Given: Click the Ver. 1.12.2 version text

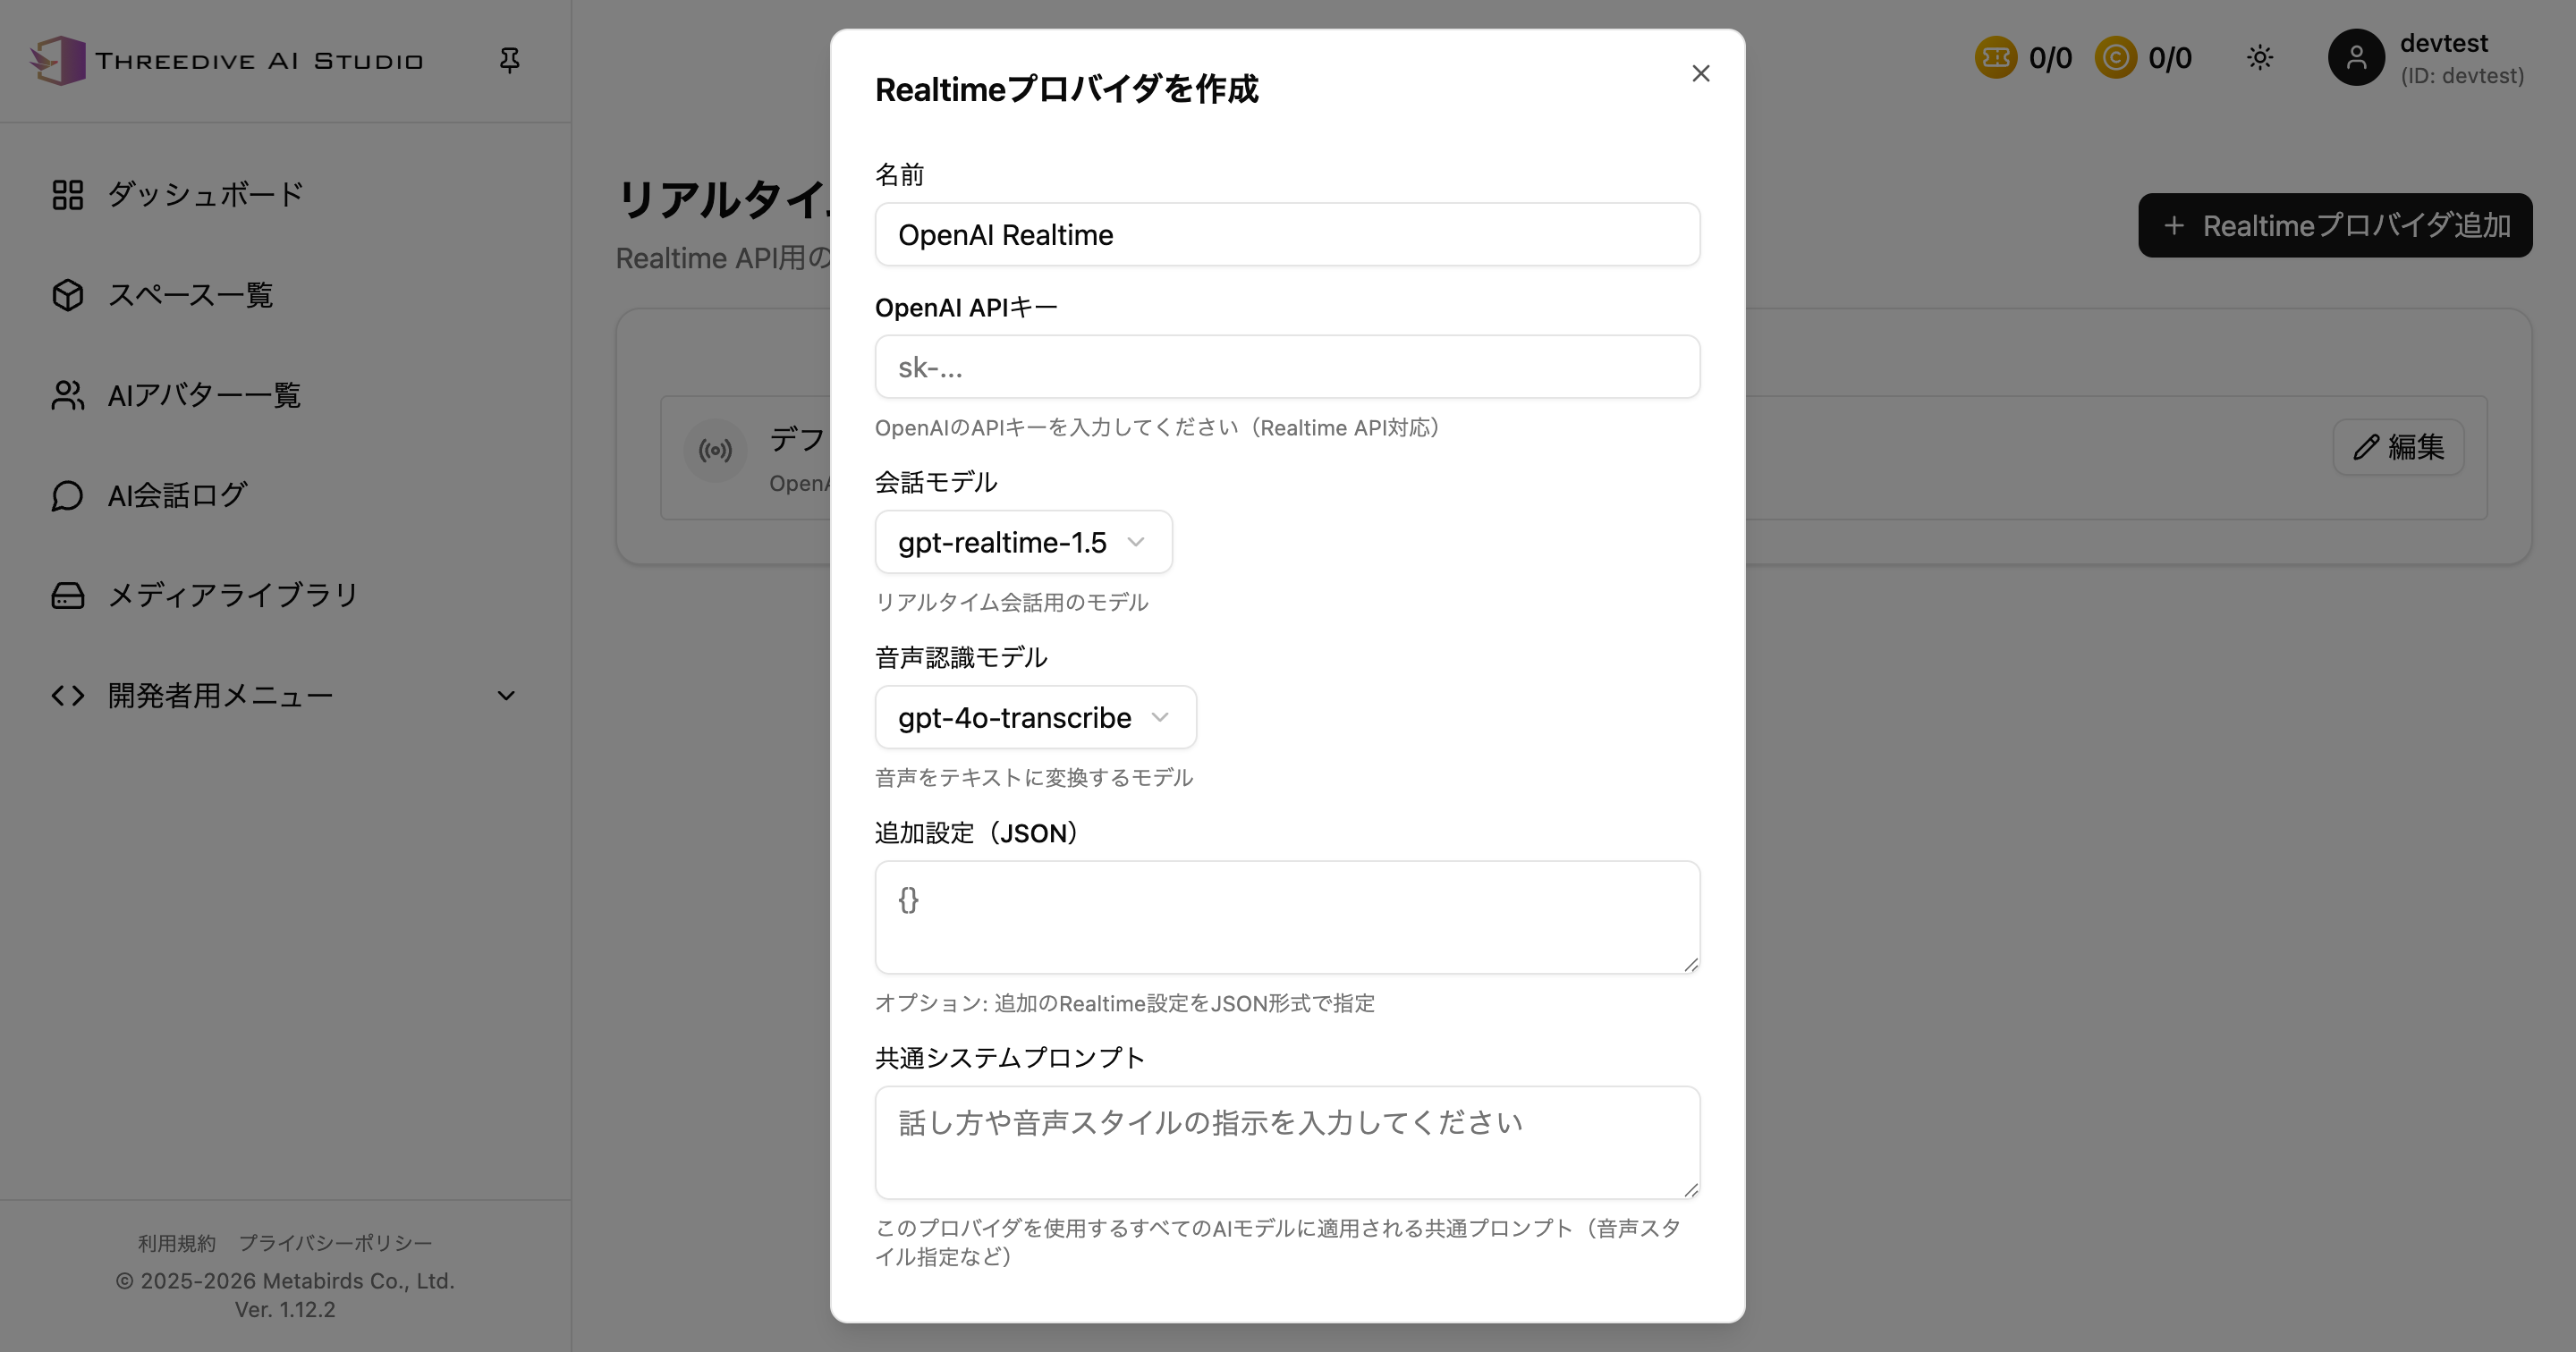Looking at the screenshot, I should pyautogui.click(x=285, y=1309).
